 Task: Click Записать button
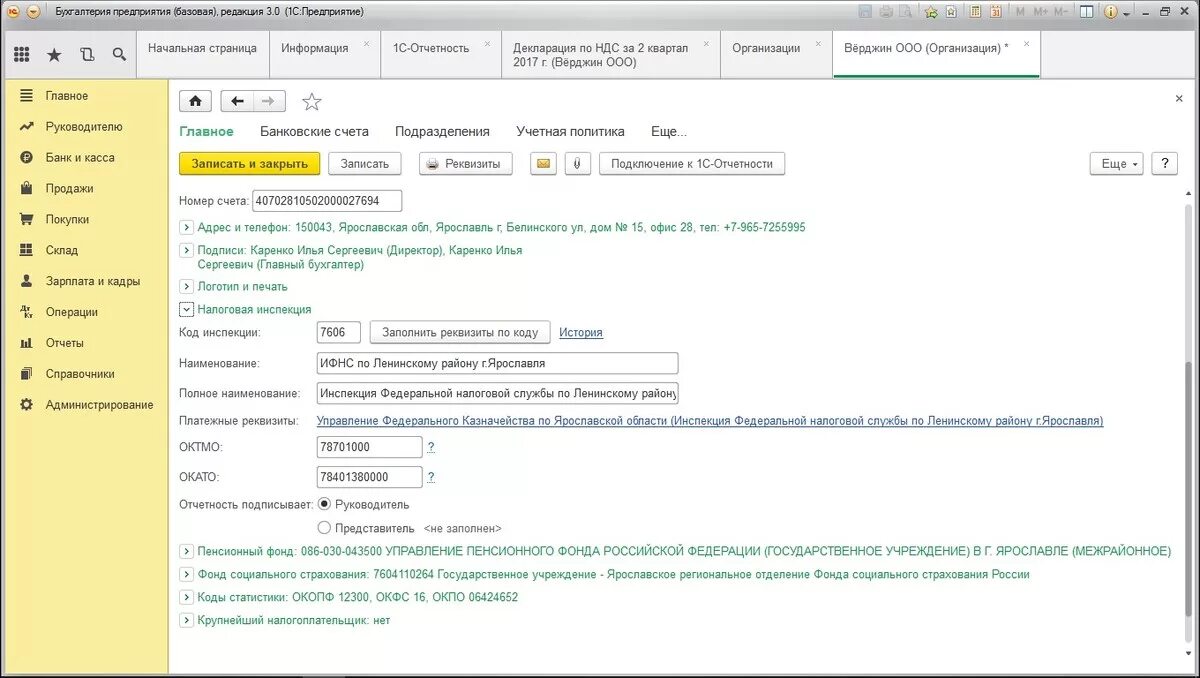[x=365, y=164]
